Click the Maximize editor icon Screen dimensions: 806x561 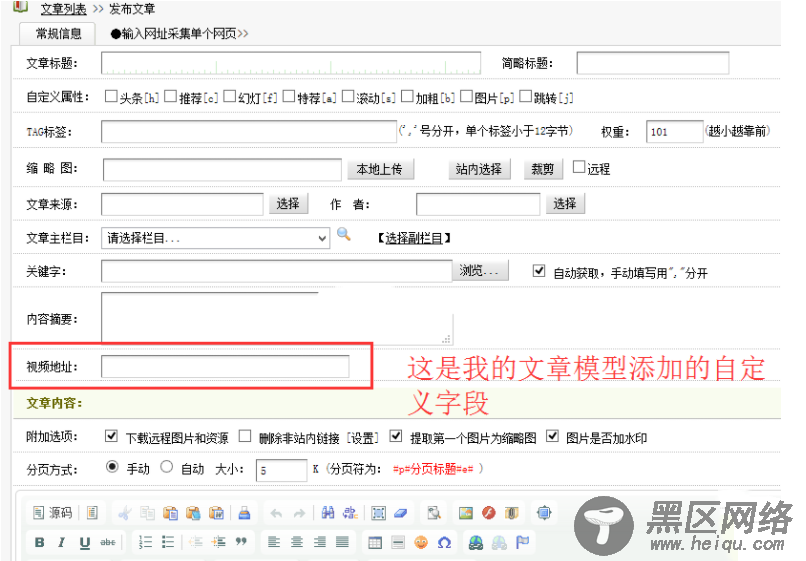point(544,513)
